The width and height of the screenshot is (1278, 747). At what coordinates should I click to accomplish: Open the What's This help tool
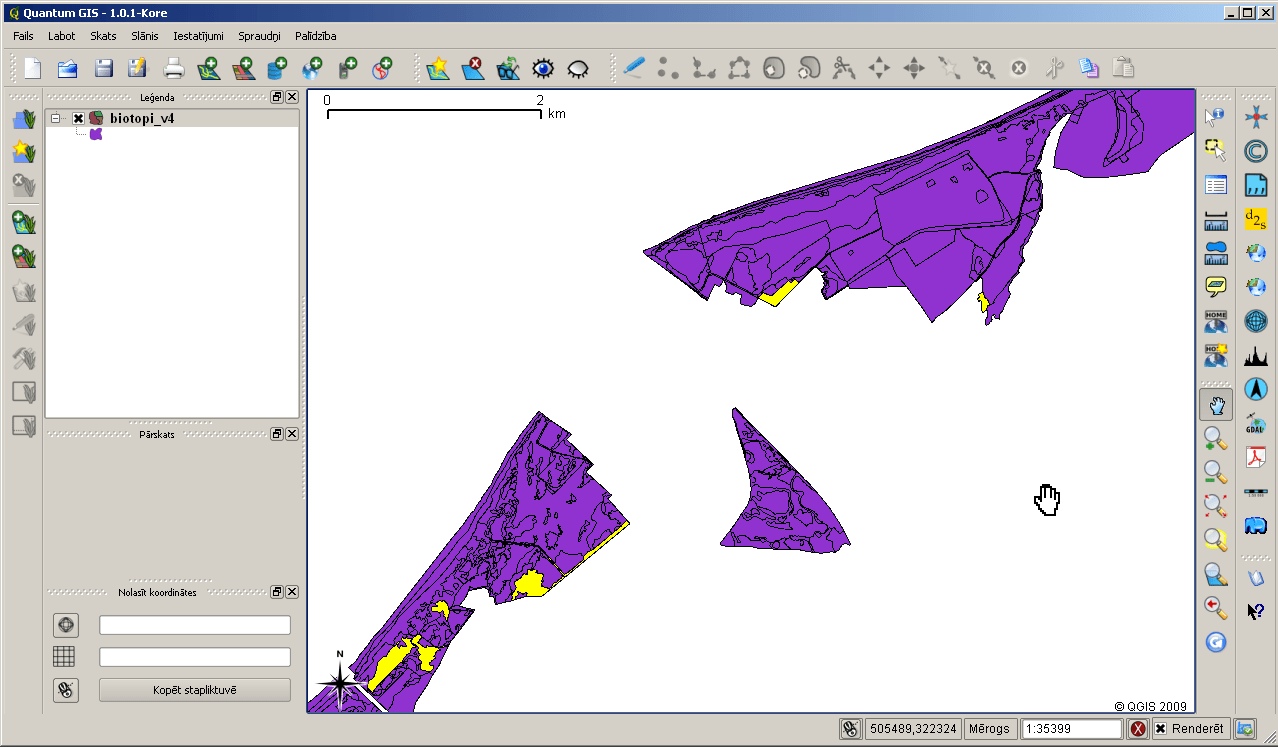click(1255, 610)
